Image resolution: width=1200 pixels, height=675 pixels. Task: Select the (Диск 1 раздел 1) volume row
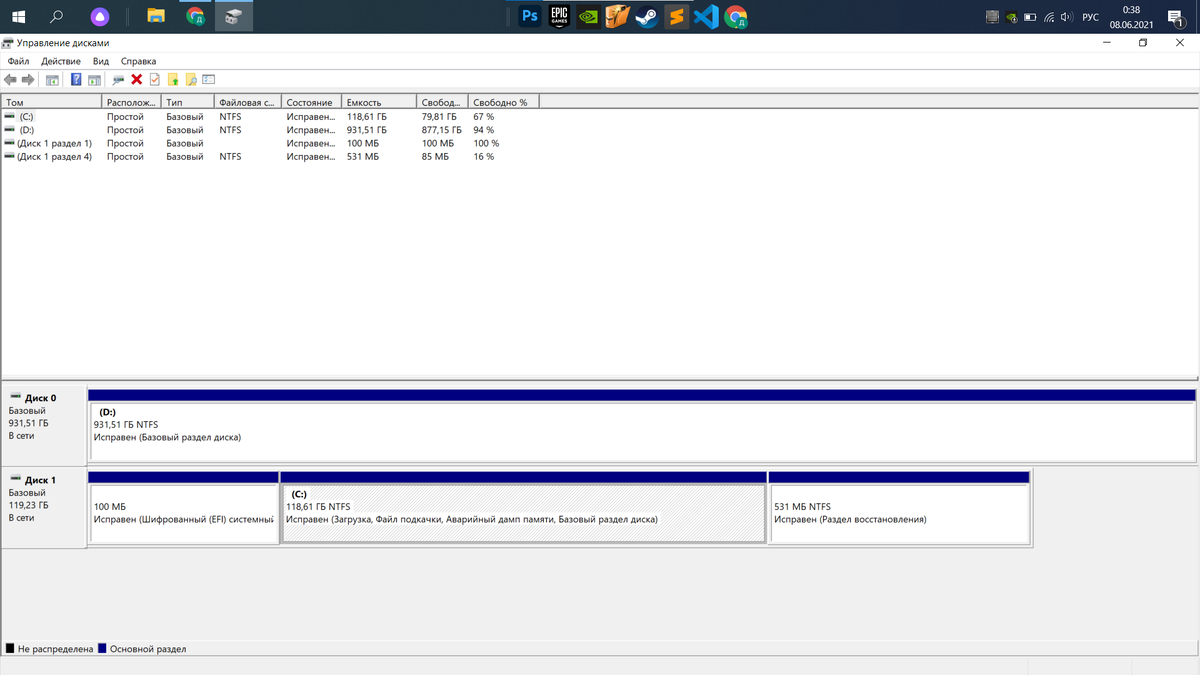[x=270, y=143]
